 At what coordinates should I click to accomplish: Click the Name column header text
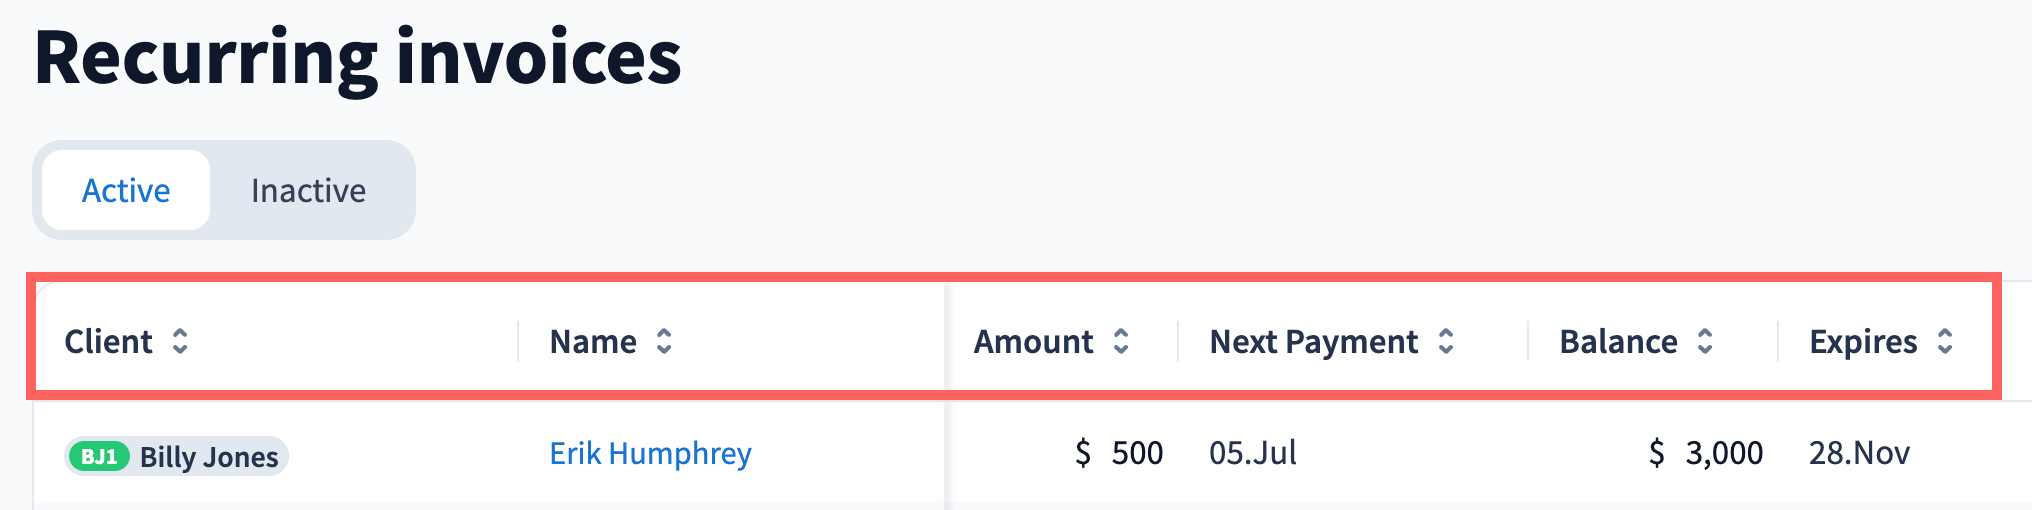point(593,342)
